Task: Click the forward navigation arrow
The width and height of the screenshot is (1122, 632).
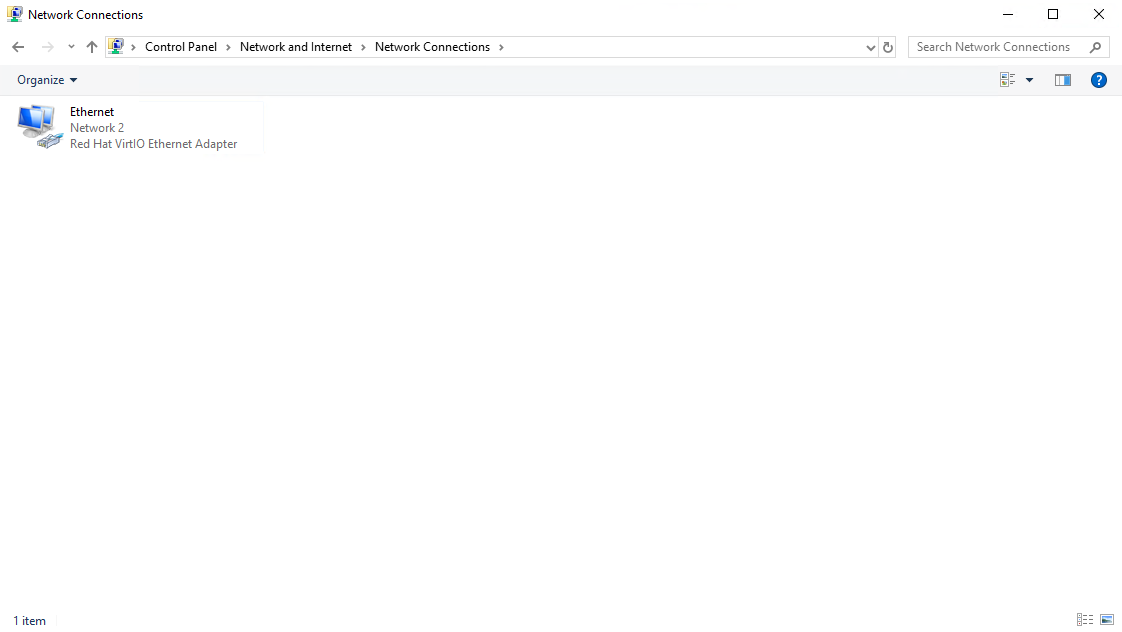Action: [47, 47]
